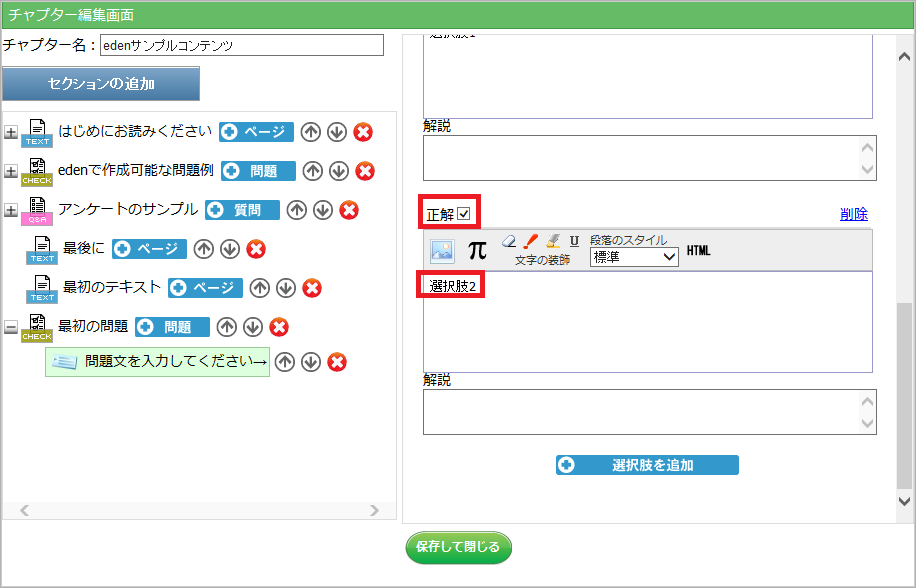
Task: Add 問題 to 最初の問題 section
Action: pos(172,327)
